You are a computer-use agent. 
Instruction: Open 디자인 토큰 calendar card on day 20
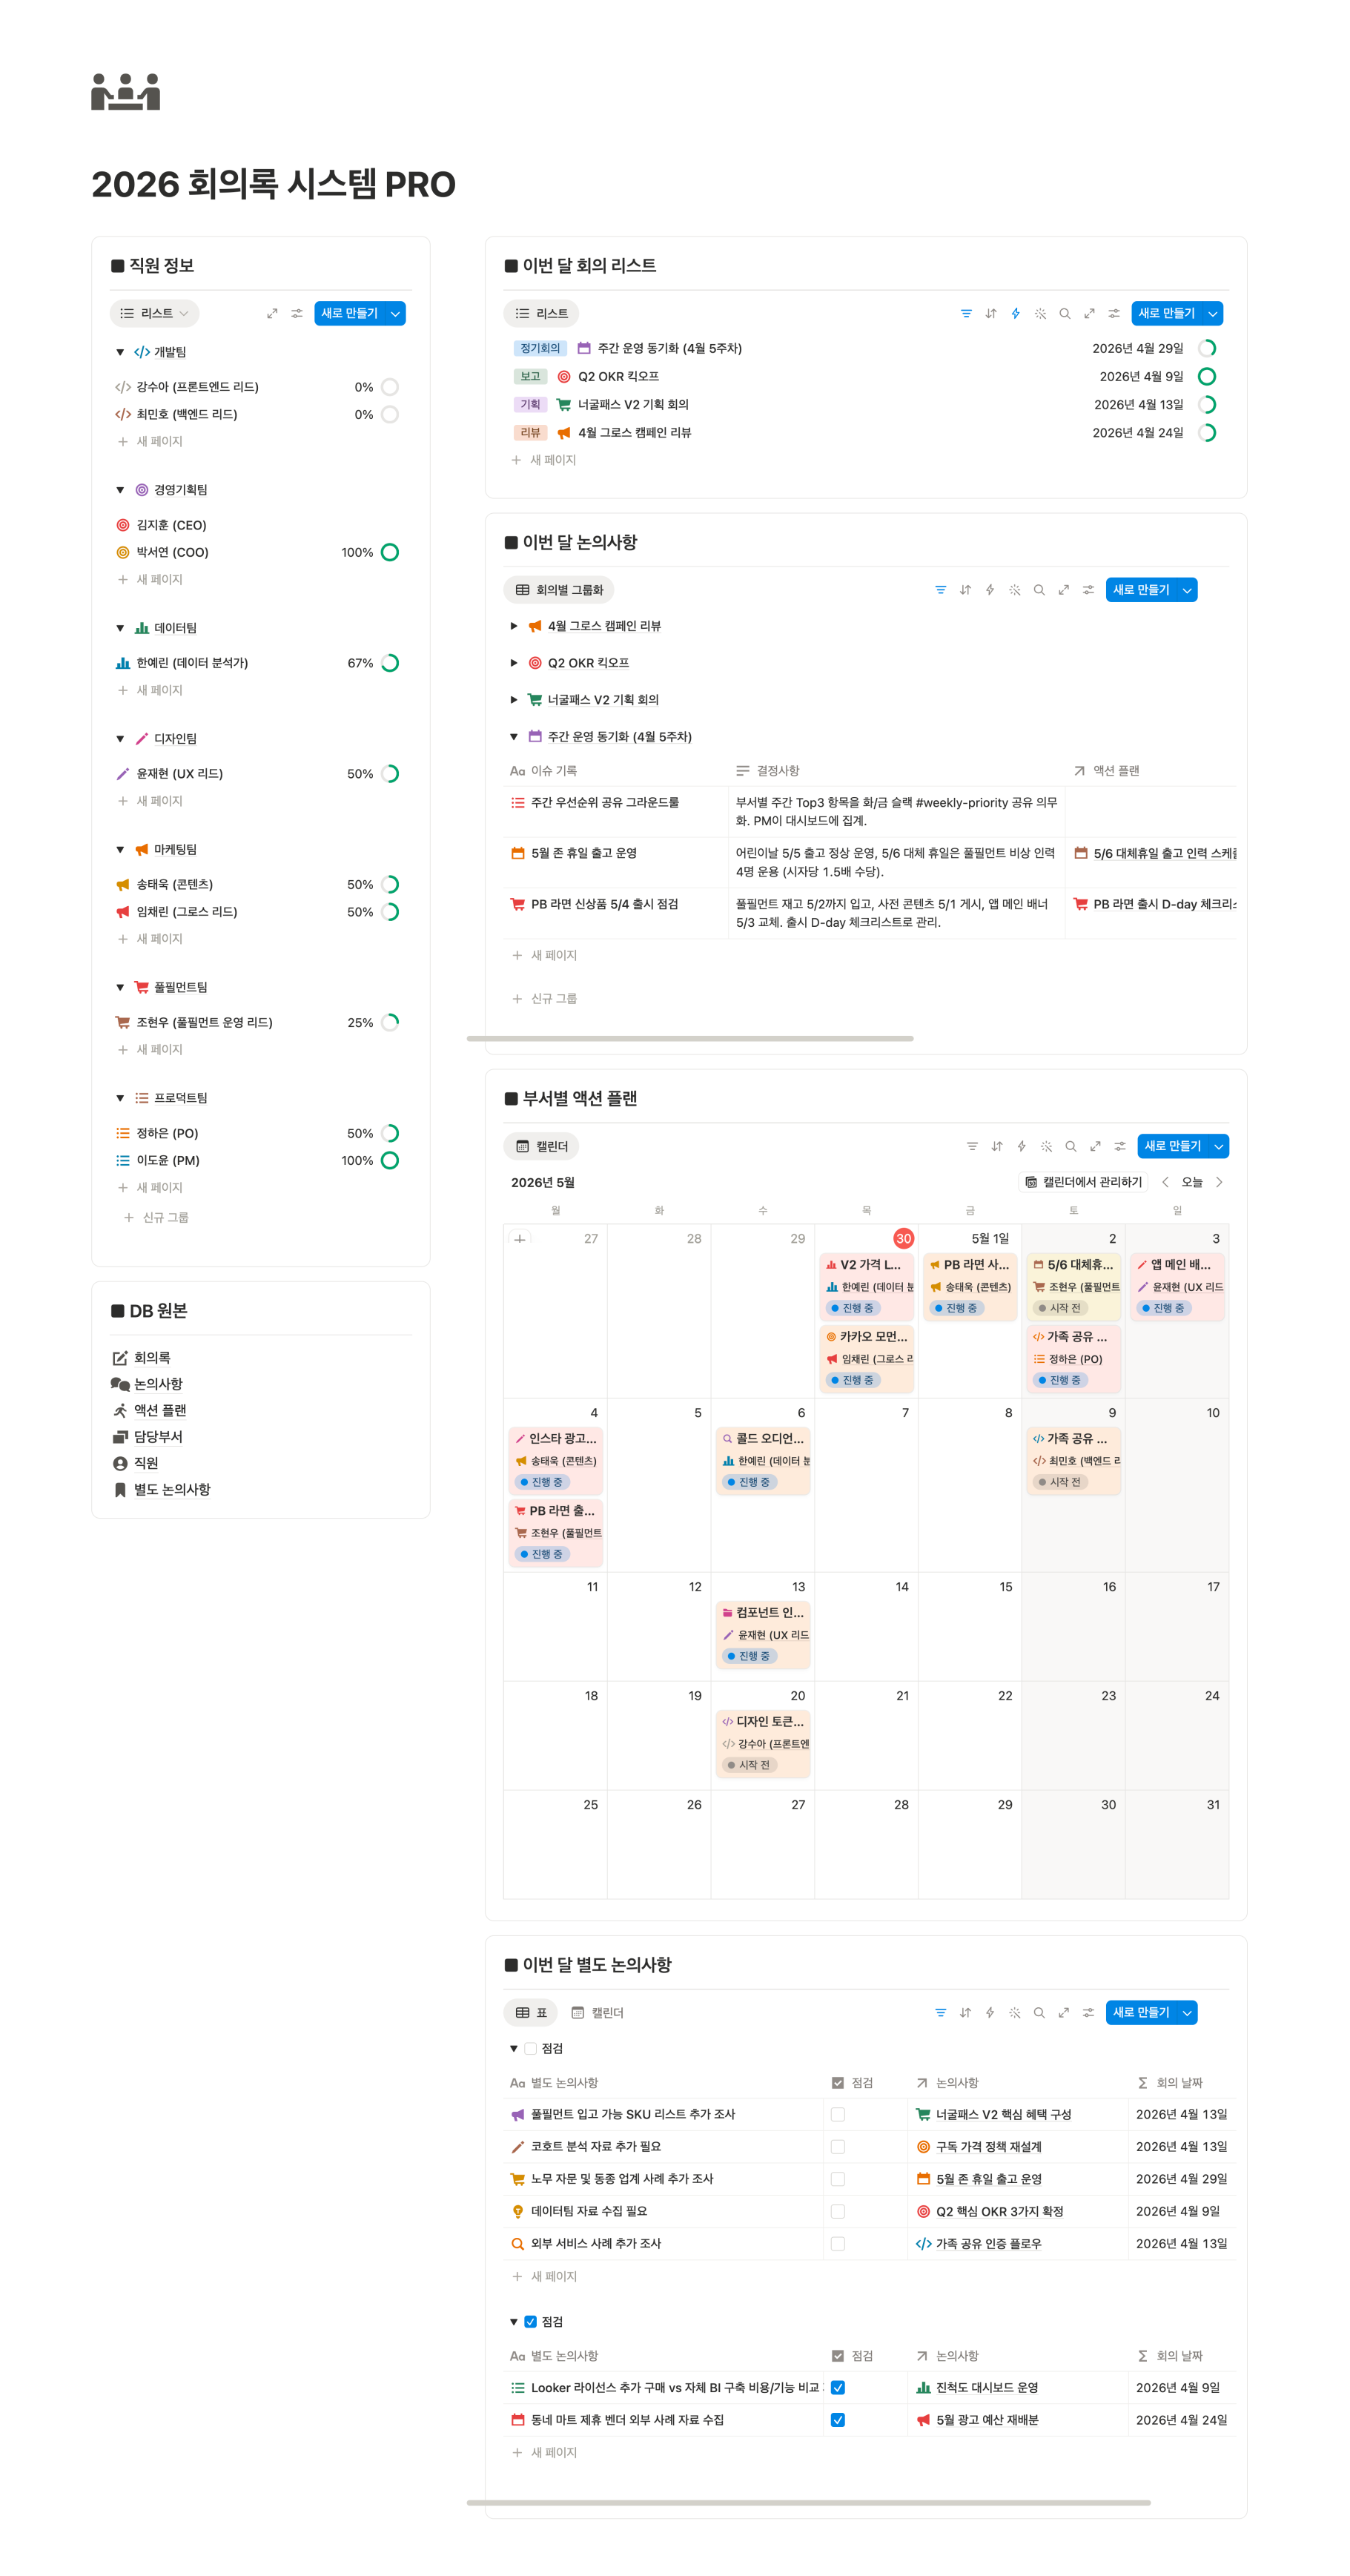click(x=763, y=1743)
